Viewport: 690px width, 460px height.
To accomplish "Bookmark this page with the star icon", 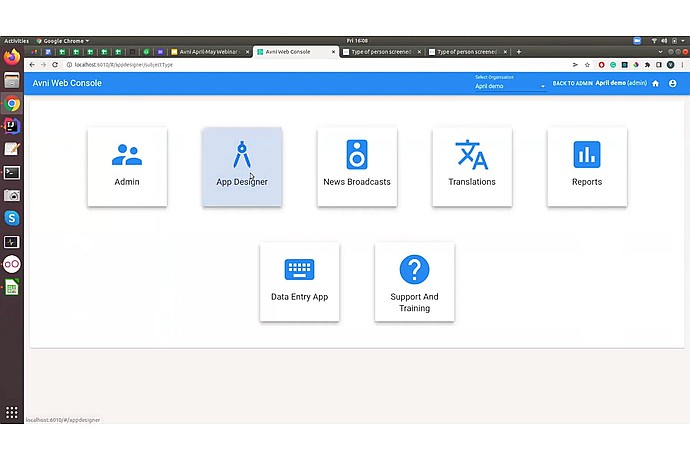I will [x=587, y=65].
